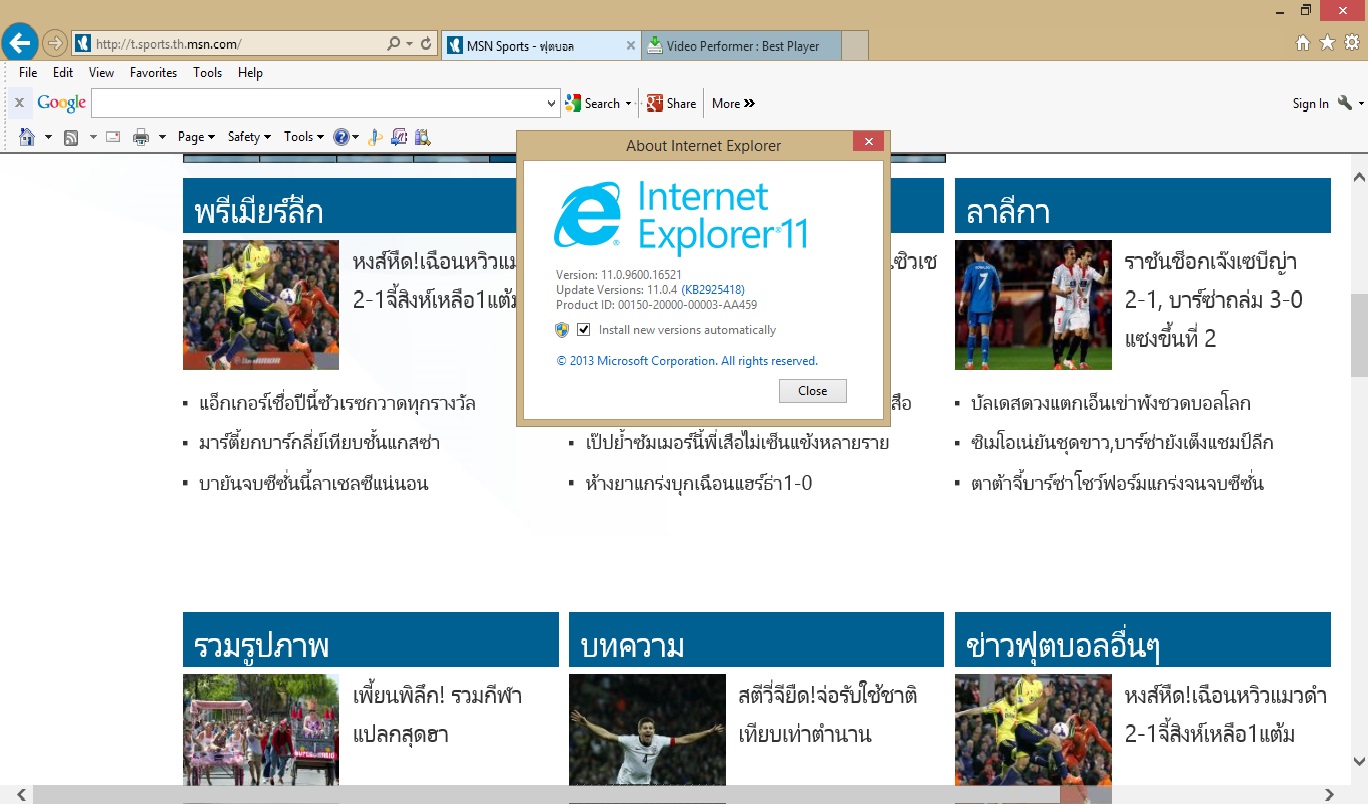Screen dimensions: 1368x804
Task: Open the Google Search button dropdown arrow
Action: (628, 103)
